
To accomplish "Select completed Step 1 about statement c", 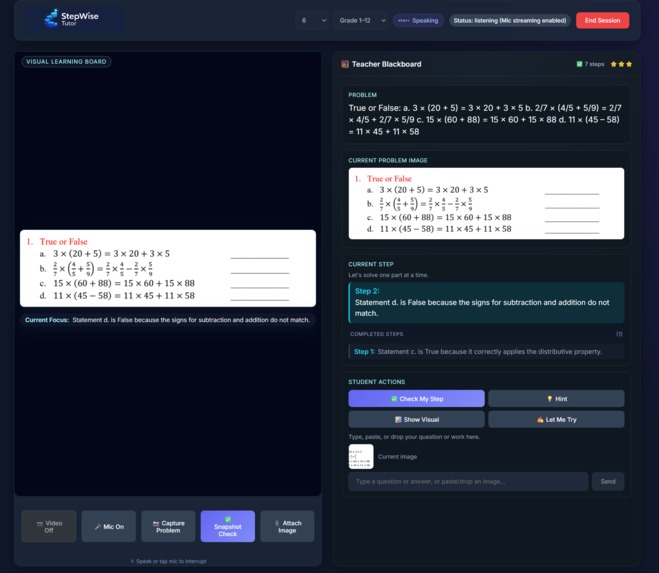I will (486, 351).
